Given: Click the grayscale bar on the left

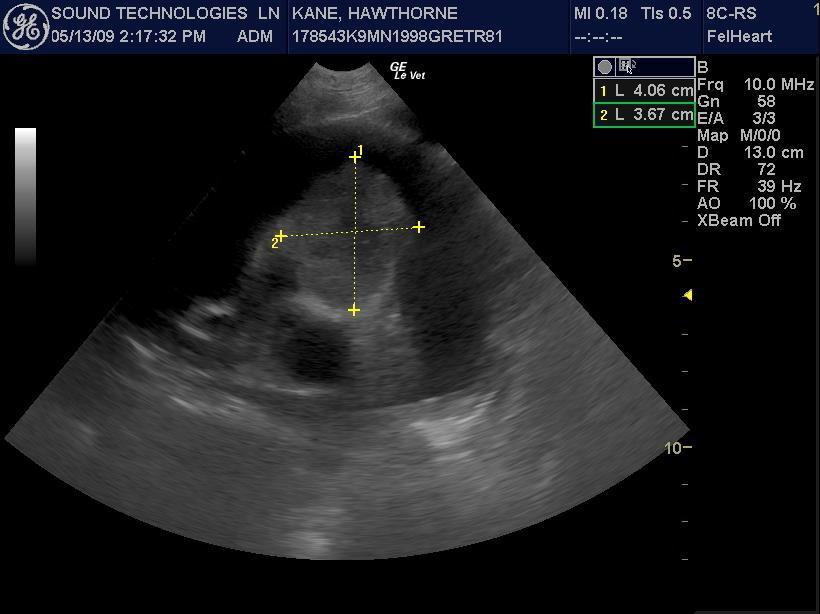Looking at the screenshot, I should (x=26, y=195).
